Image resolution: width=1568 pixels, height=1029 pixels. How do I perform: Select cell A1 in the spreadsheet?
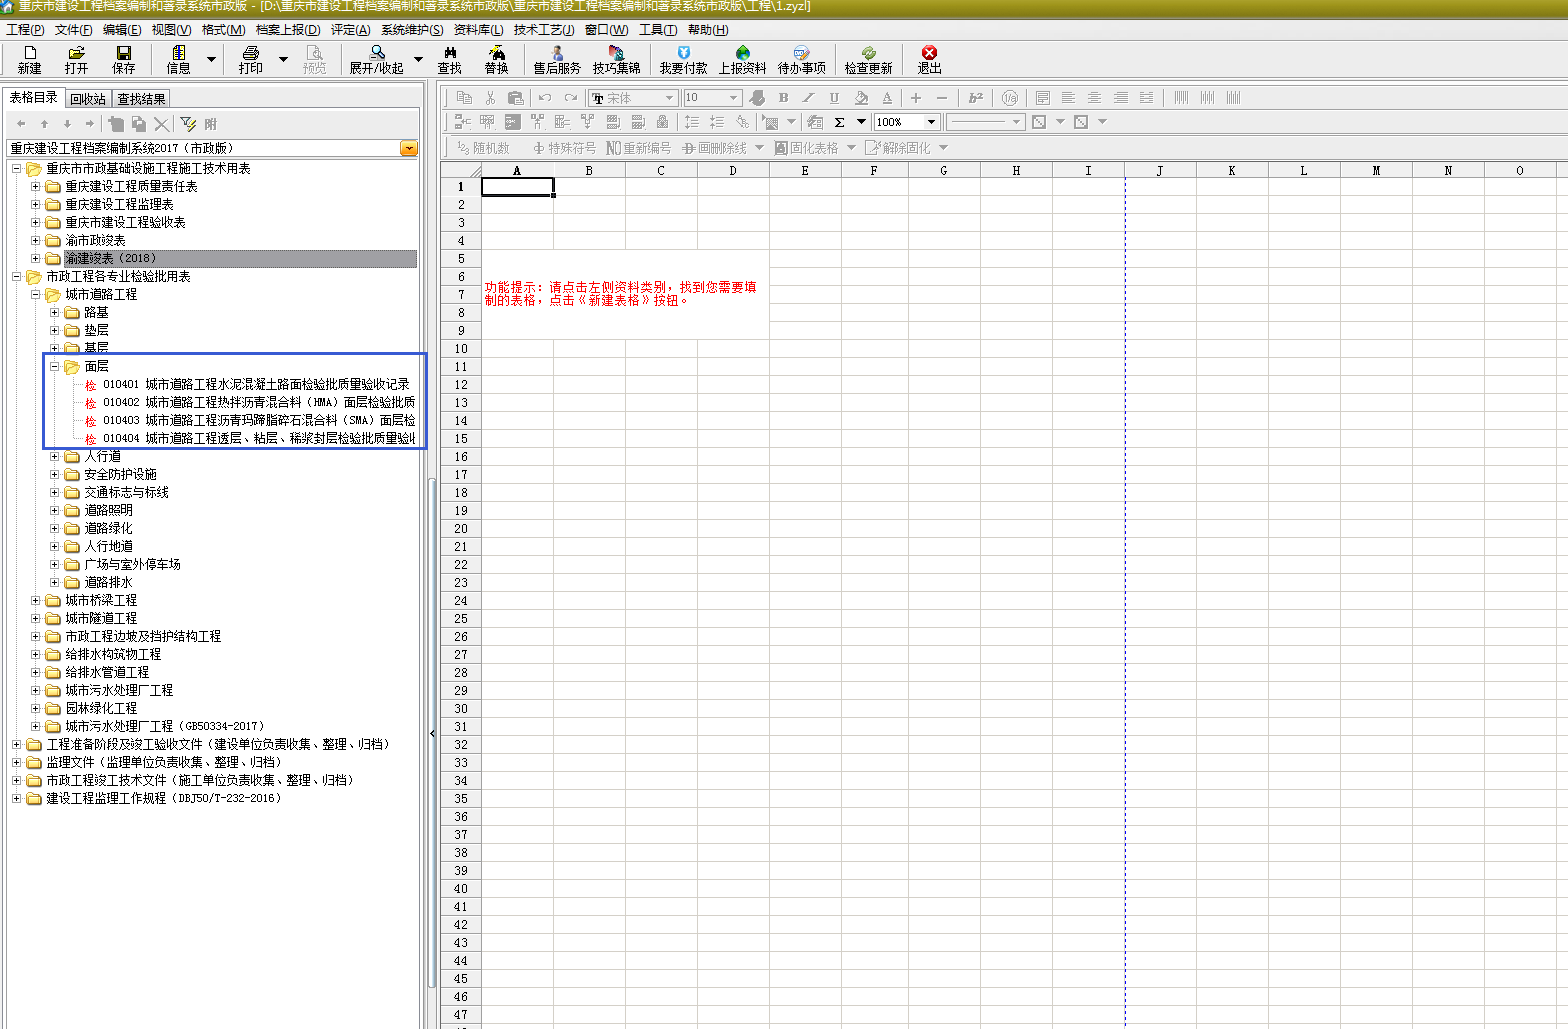pyautogui.click(x=517, y=187)
